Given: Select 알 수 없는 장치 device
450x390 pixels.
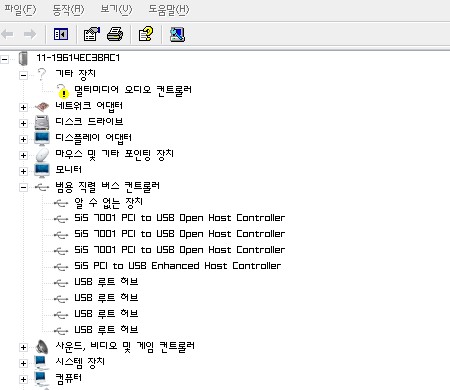Looking at the screenshot, I should pos(108,202).
